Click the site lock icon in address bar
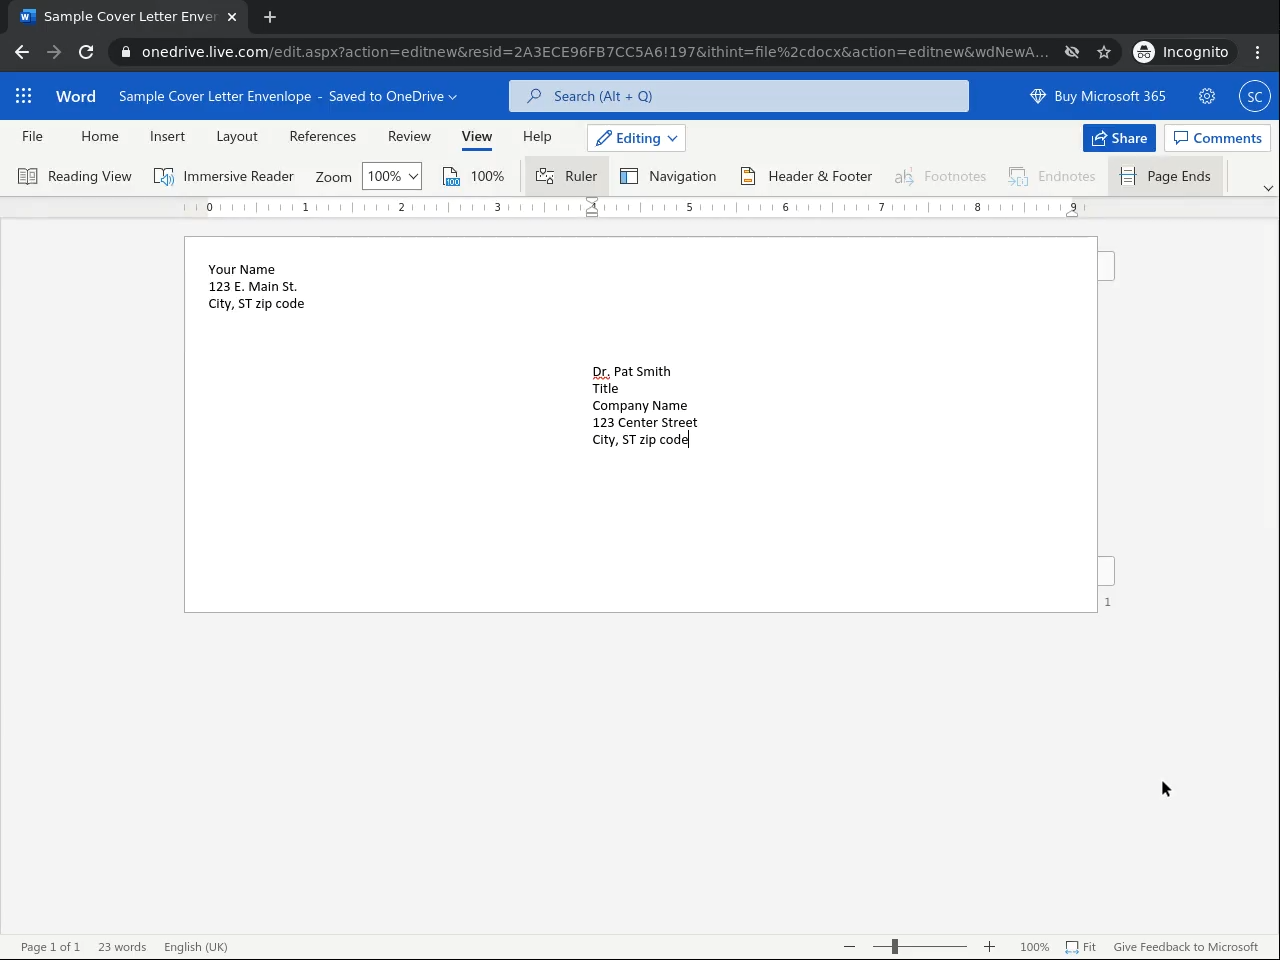The image size is (1280, 960). point(125,52)
